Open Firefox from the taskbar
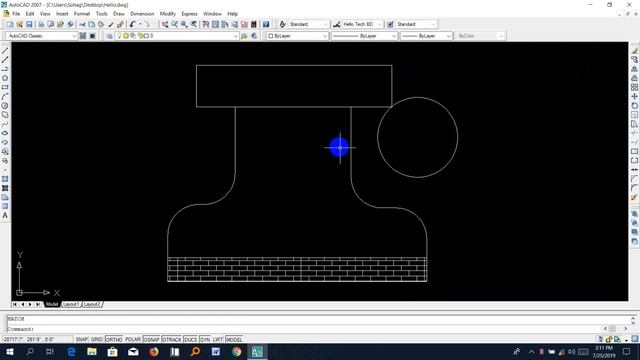 click(x=154, y=351)
